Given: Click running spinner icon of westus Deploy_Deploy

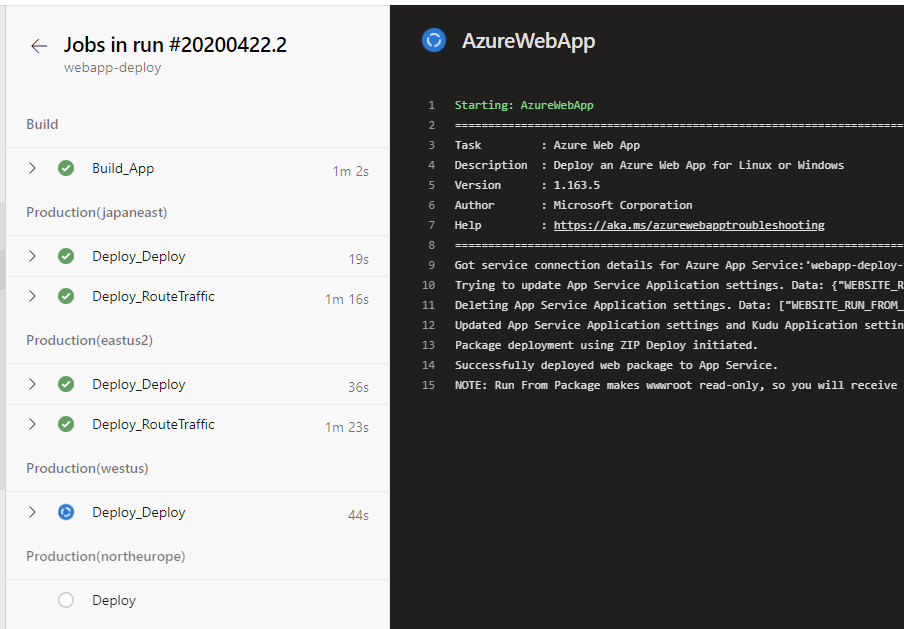Looking at the screenshot, I should pyautogui.click(x=66, y=512).
